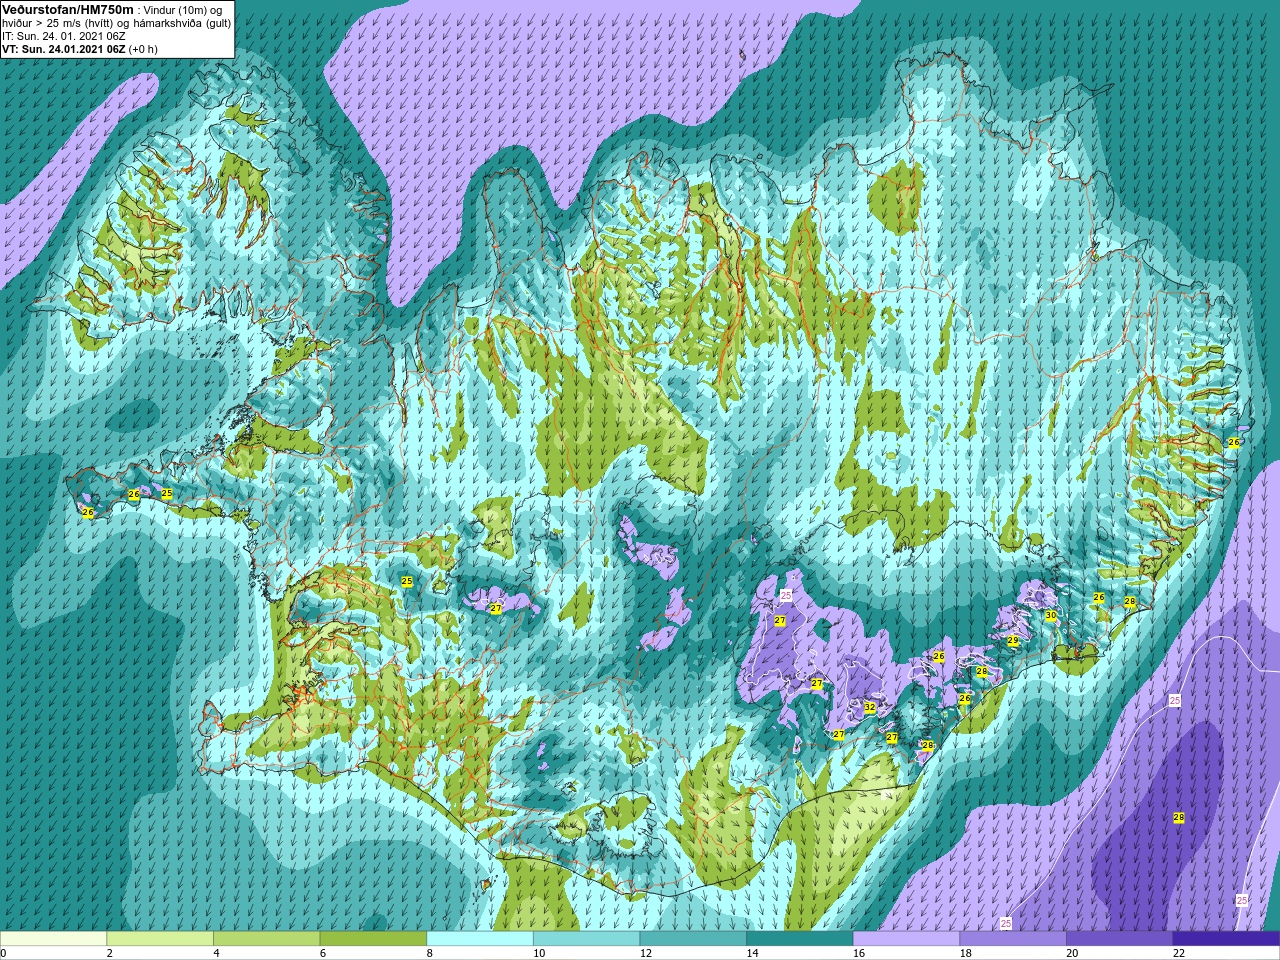Select the 20–22 m/s violet legend swatch
This screenshot has width=1280, height=960.
click(1119, 939)
